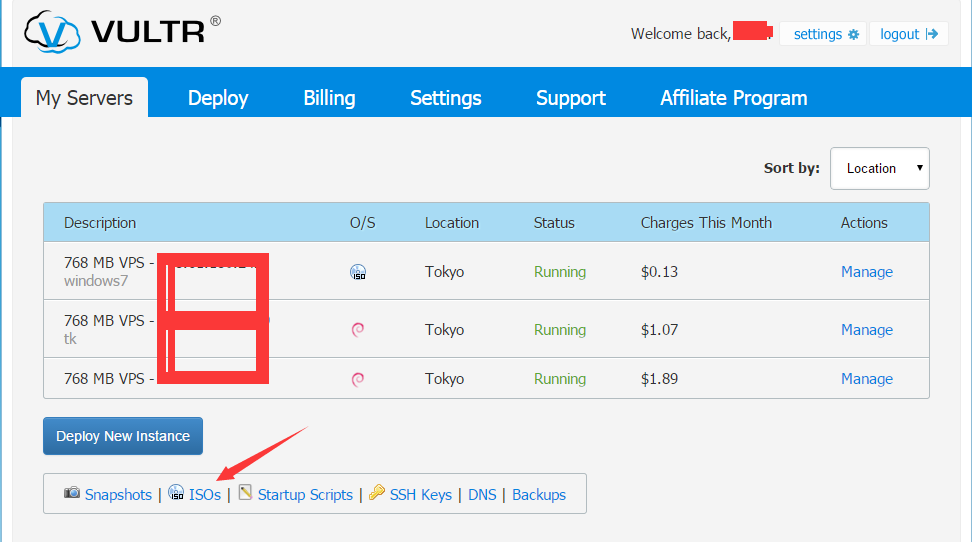Open settings button in the header
Viewport: 972px width, 542px height.
(x=825, y=34)
